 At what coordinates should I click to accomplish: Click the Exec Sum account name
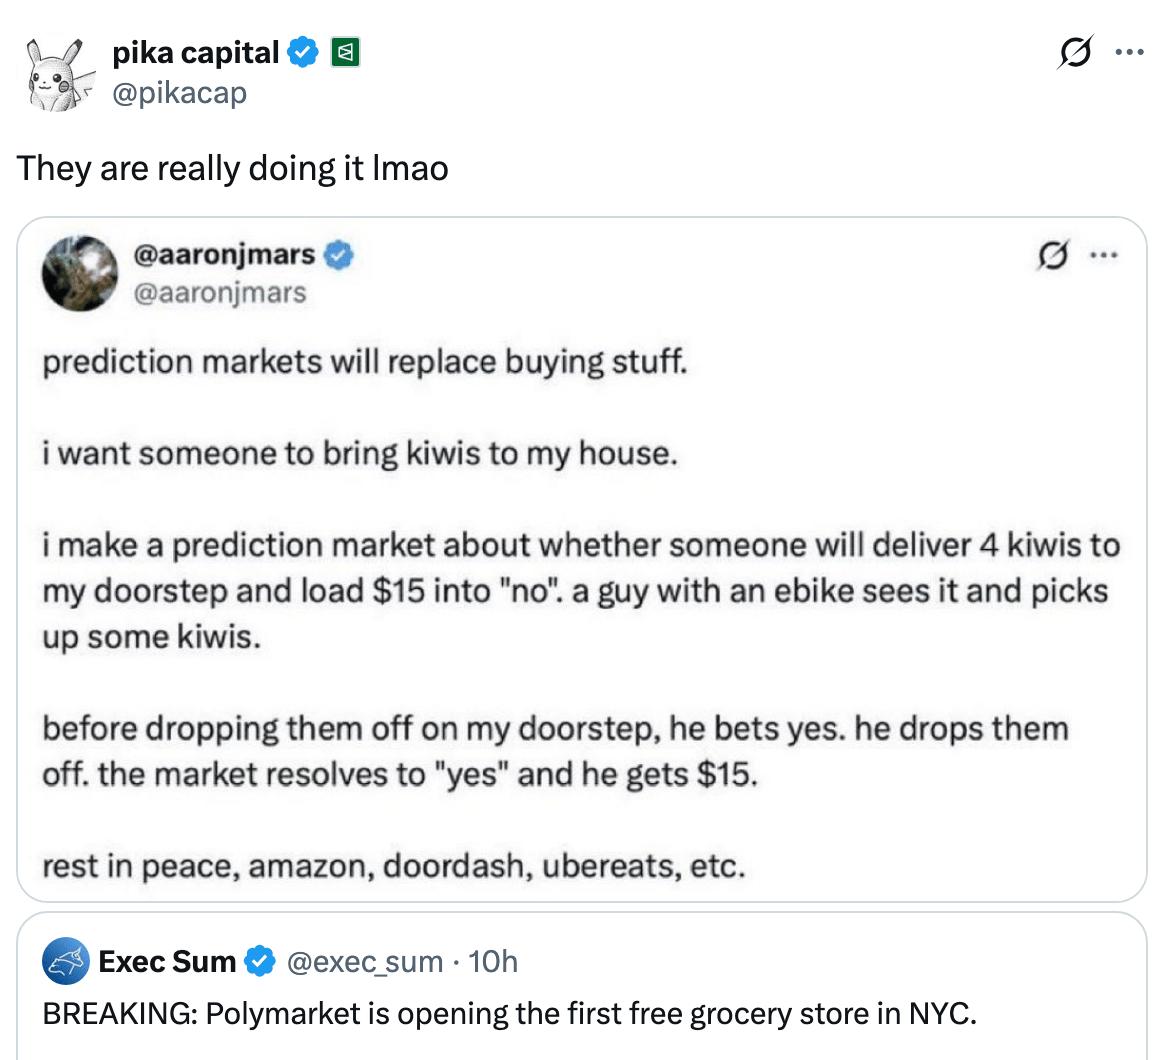[x=167, y=962]
